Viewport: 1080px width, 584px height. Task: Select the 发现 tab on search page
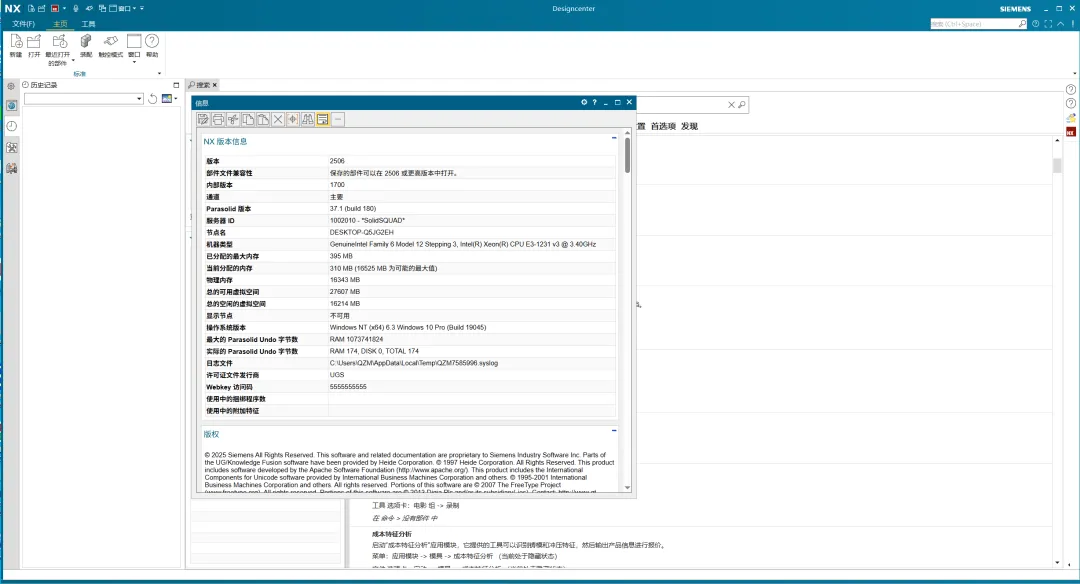click(689, 127)
